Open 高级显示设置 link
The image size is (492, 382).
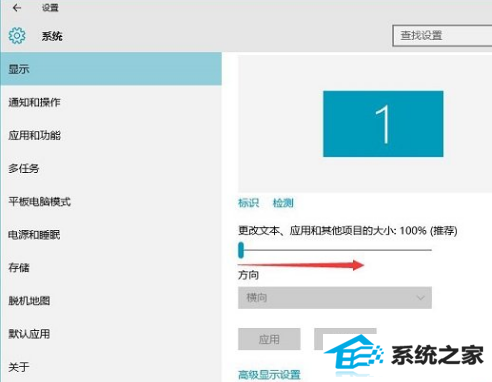click(x=269, y=375)
